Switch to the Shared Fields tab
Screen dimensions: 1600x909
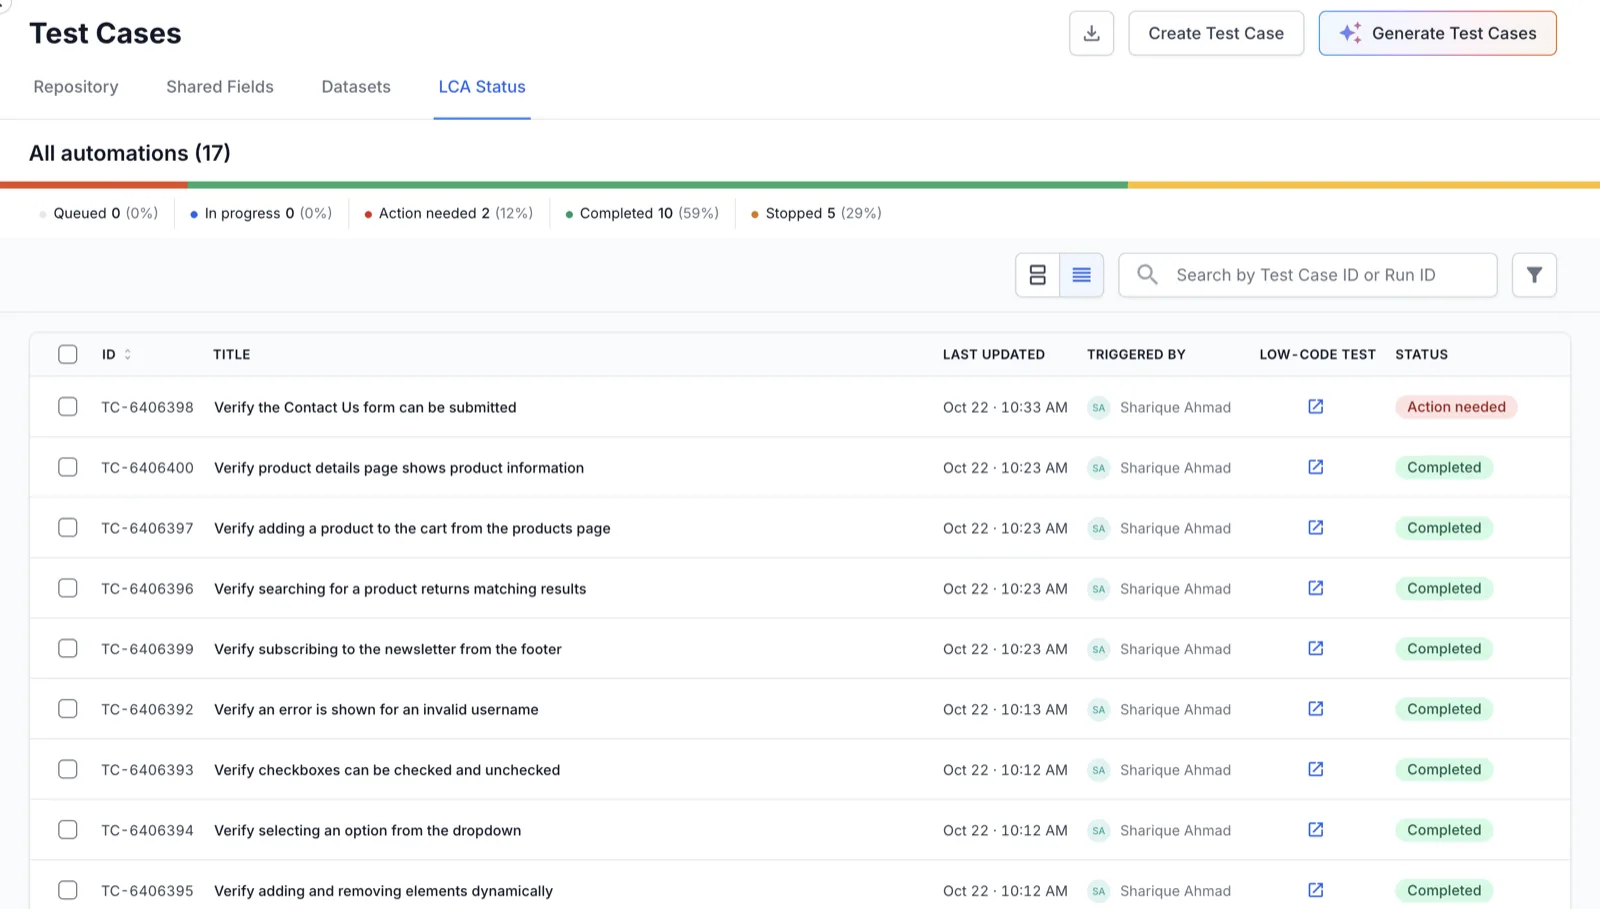tap(220, 87)
